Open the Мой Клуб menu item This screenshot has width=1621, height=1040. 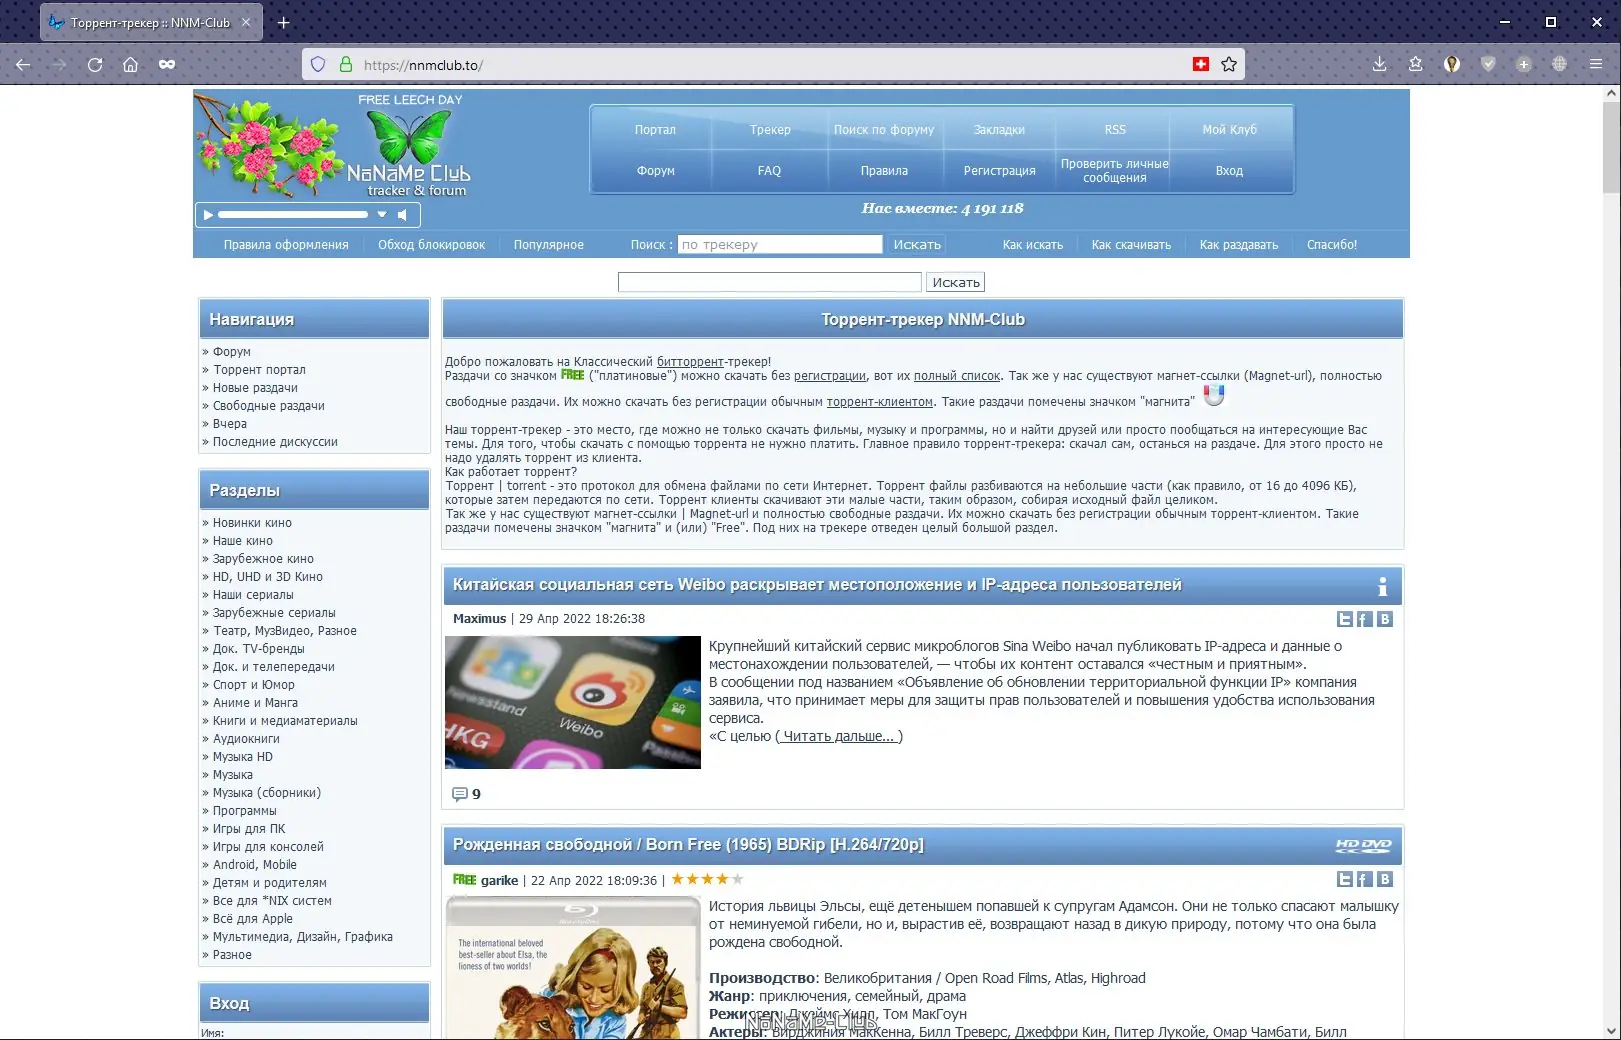tap(1229, 130)
